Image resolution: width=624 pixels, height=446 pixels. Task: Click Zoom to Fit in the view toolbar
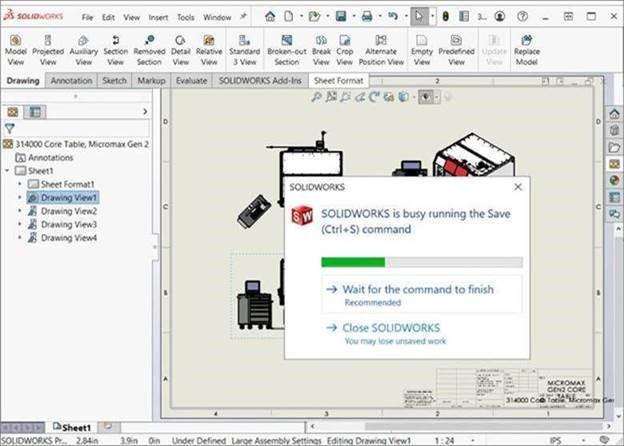(x=316, y=97)
